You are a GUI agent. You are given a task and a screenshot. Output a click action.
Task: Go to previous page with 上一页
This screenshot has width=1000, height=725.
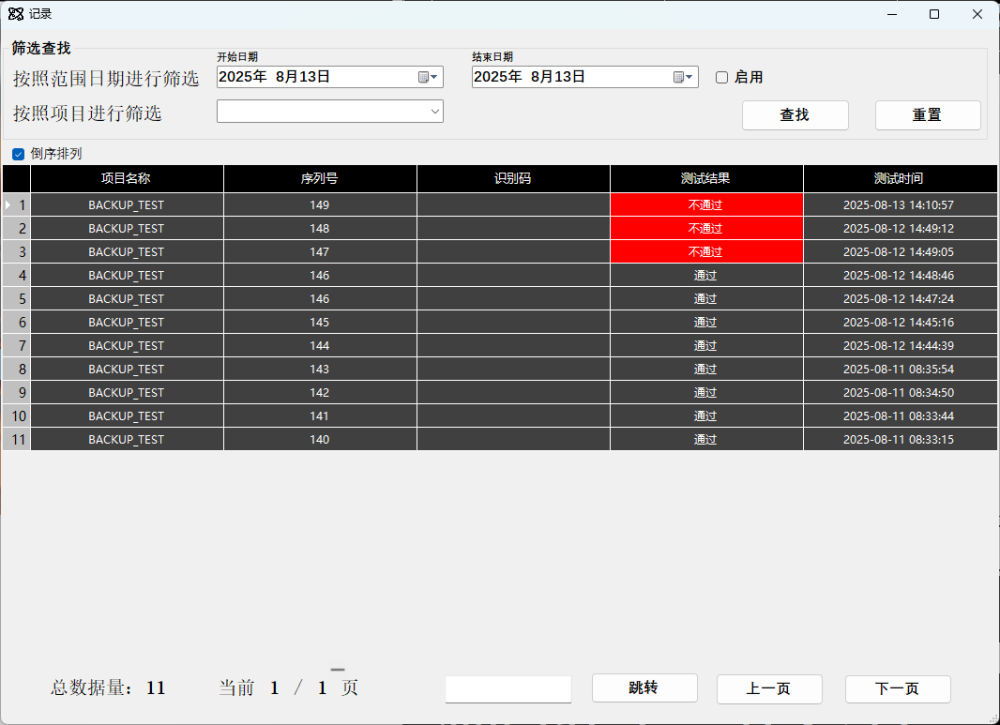[768, 689]
